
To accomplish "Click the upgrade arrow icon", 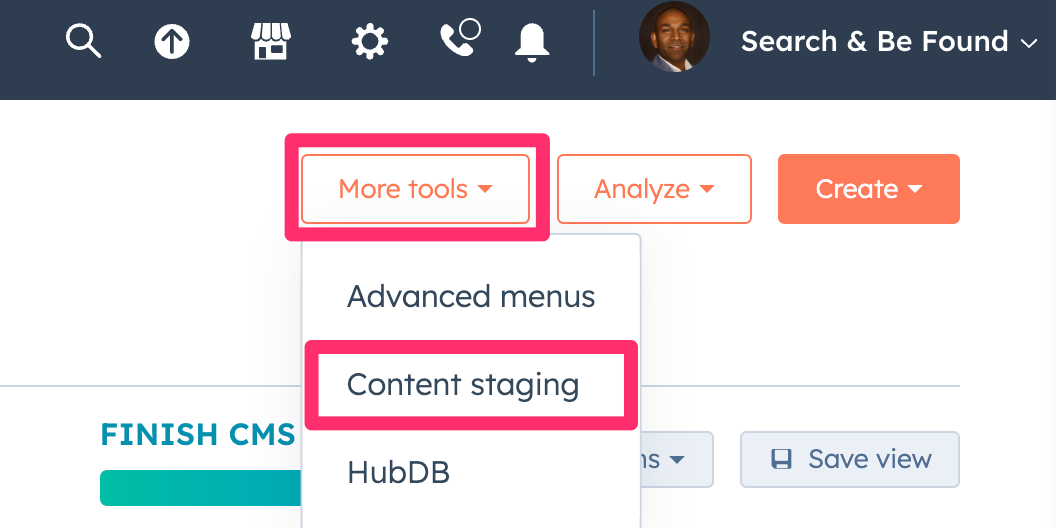I will tap(172, 41).
